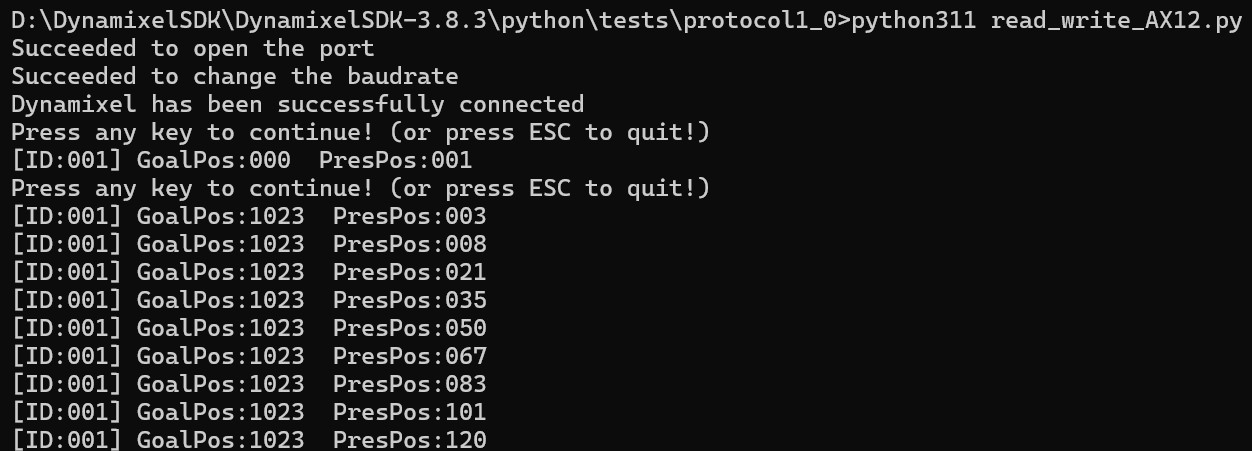Click the PresPos:050 reading
Viewport: 1252px width, 451px height.
410,328
